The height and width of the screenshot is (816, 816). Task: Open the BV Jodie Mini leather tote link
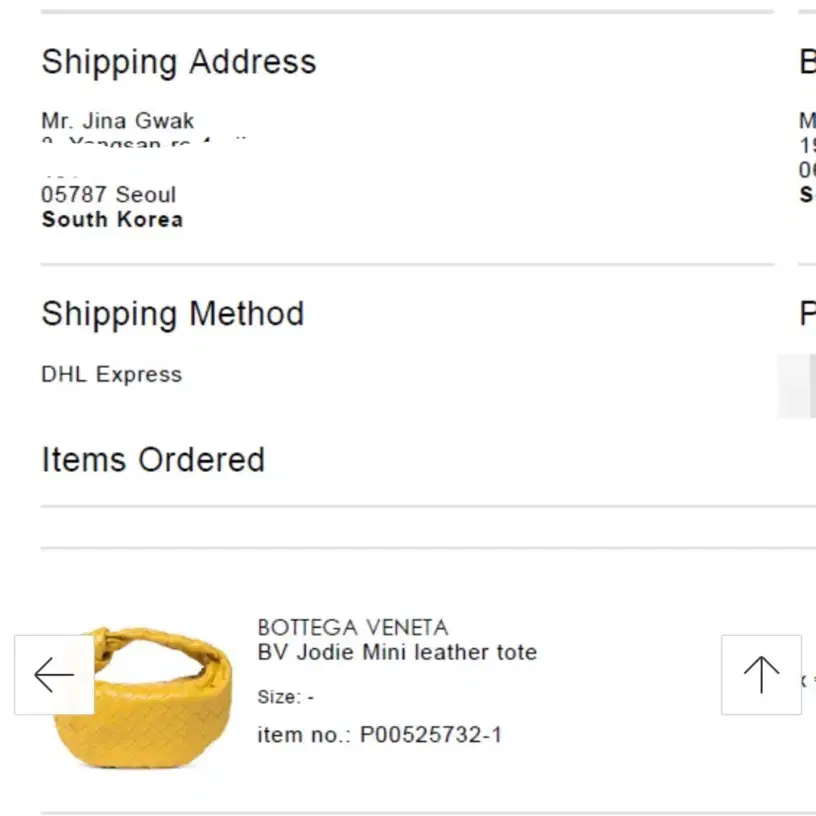(x=397, y=652)
